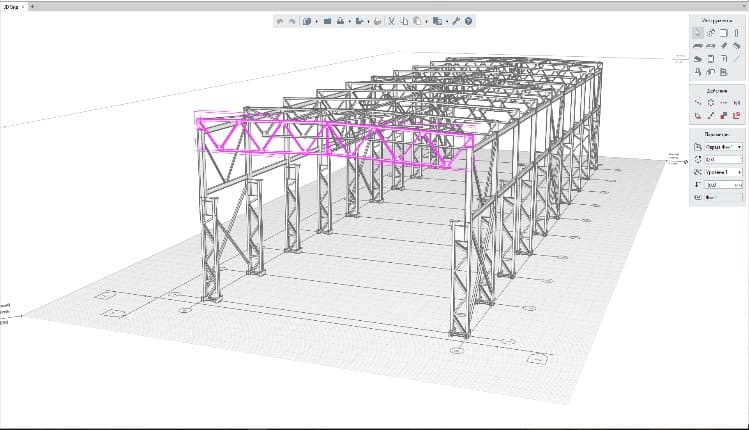Open settings with the wrench icon
This screenshot has height=430, width=749.
(x=456, y=21)
